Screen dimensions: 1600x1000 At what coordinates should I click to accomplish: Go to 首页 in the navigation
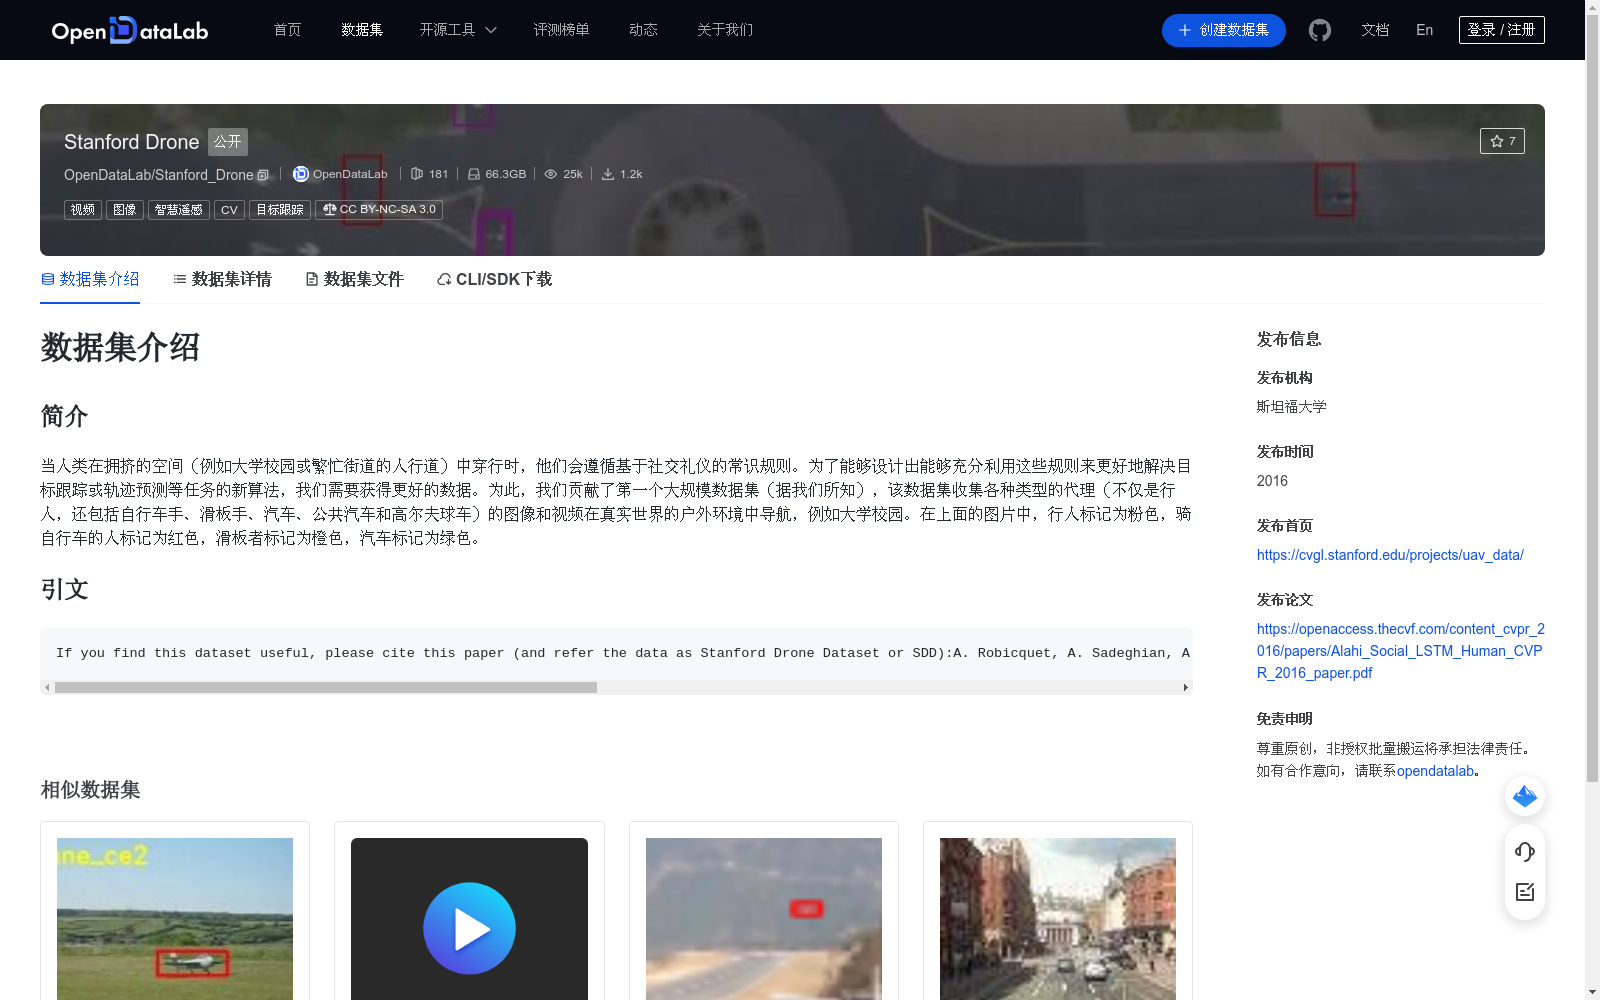287,30
